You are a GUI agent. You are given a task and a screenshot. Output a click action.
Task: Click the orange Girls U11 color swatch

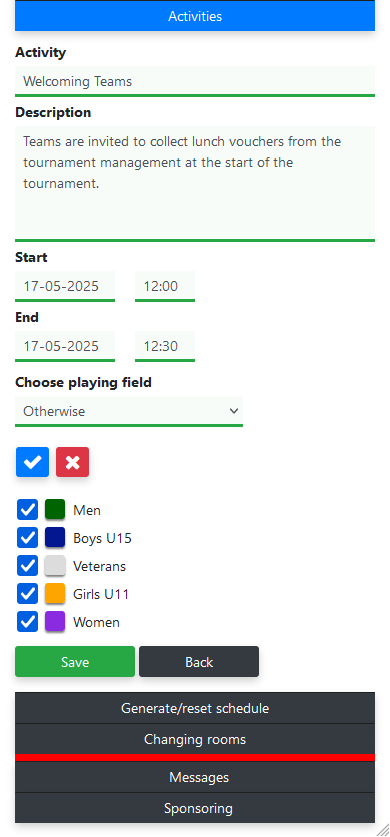pyautogui.click(x=55, y=593)
